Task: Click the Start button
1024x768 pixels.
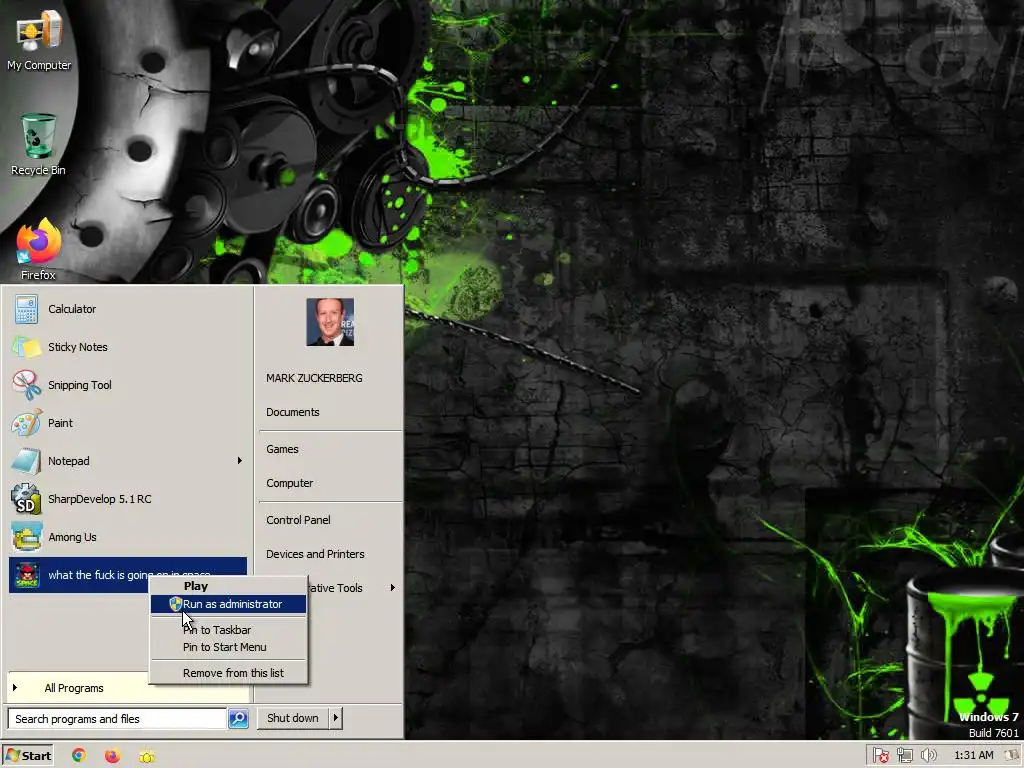Action: point(27,756)
